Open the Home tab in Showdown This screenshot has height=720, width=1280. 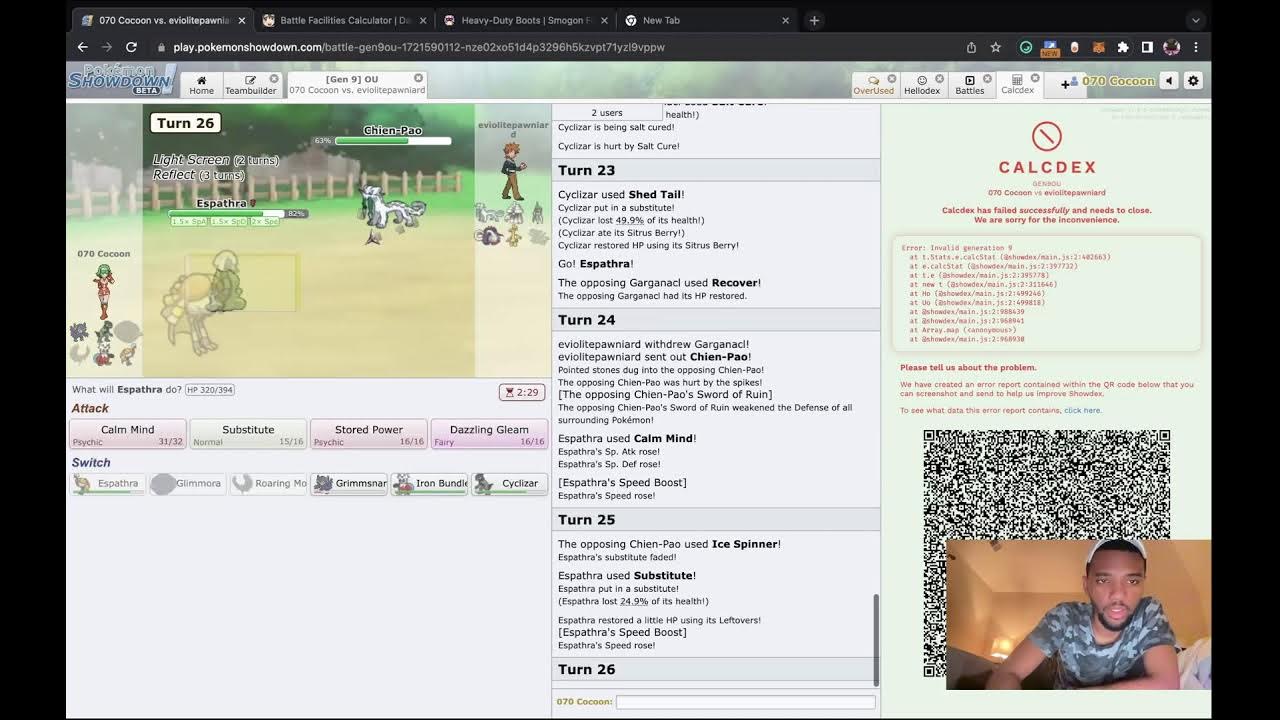coord(201,85)
